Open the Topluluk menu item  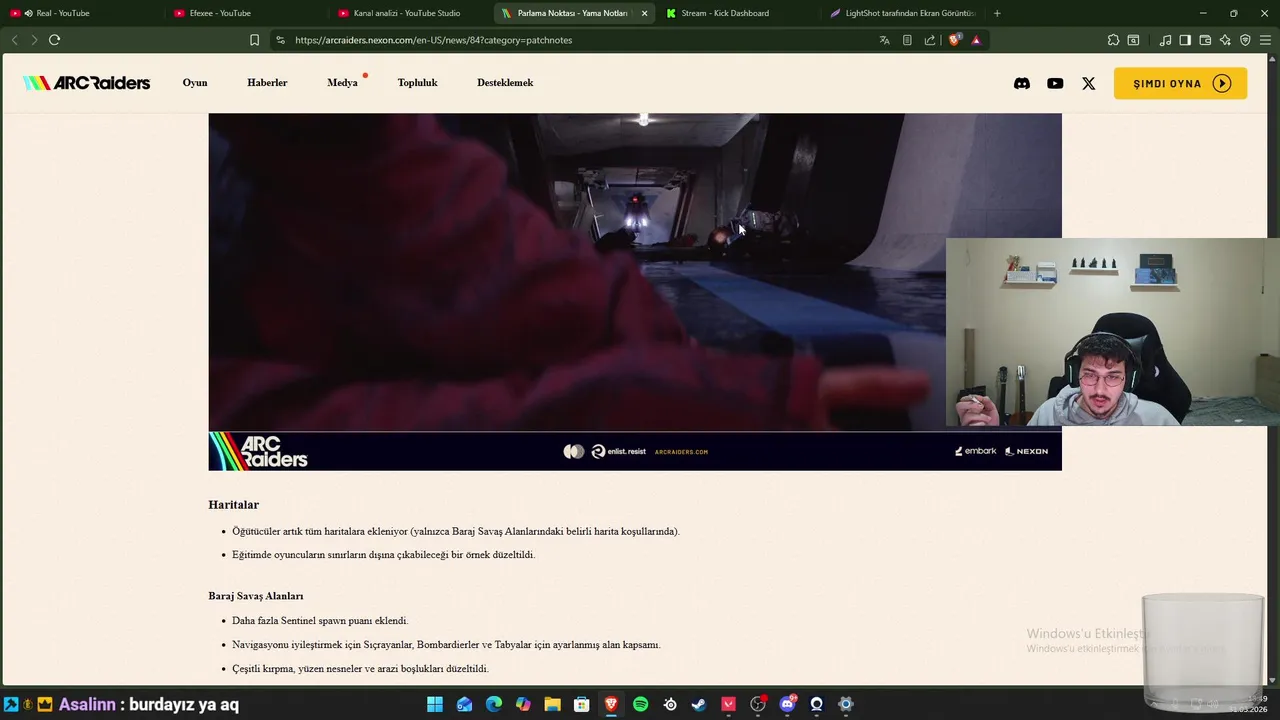(x=417, y=83)
